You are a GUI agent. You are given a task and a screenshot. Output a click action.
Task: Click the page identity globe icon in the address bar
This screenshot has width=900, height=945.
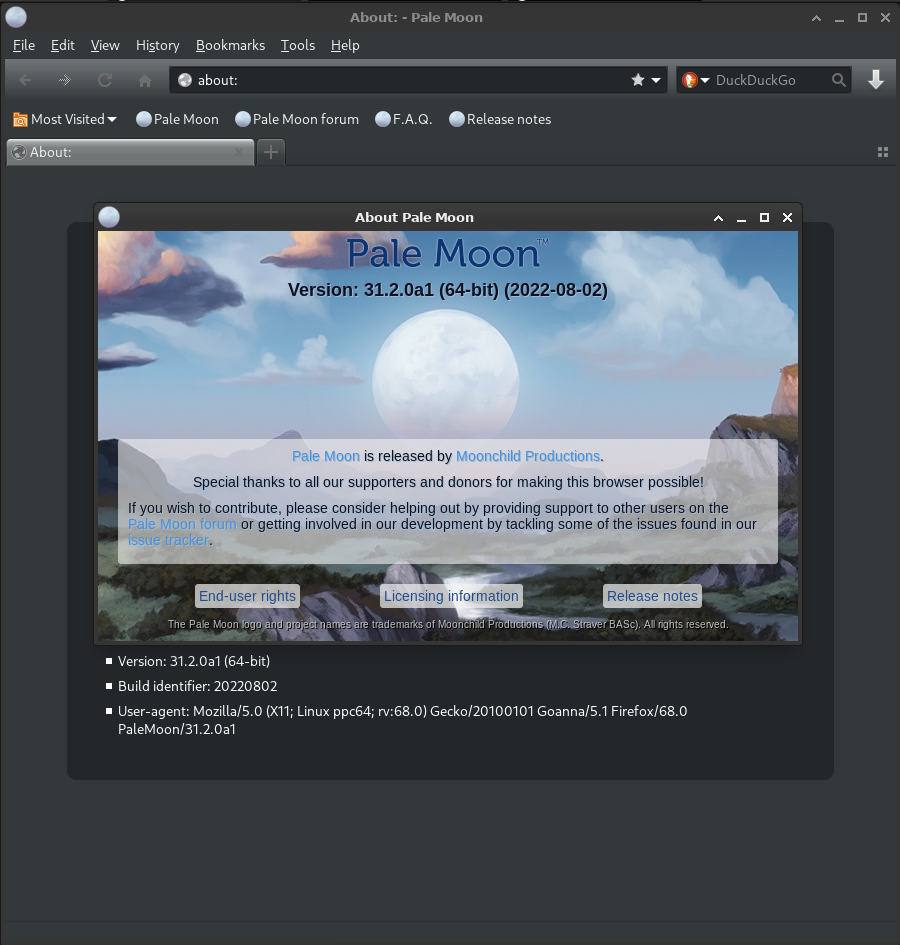pos(185,80)
